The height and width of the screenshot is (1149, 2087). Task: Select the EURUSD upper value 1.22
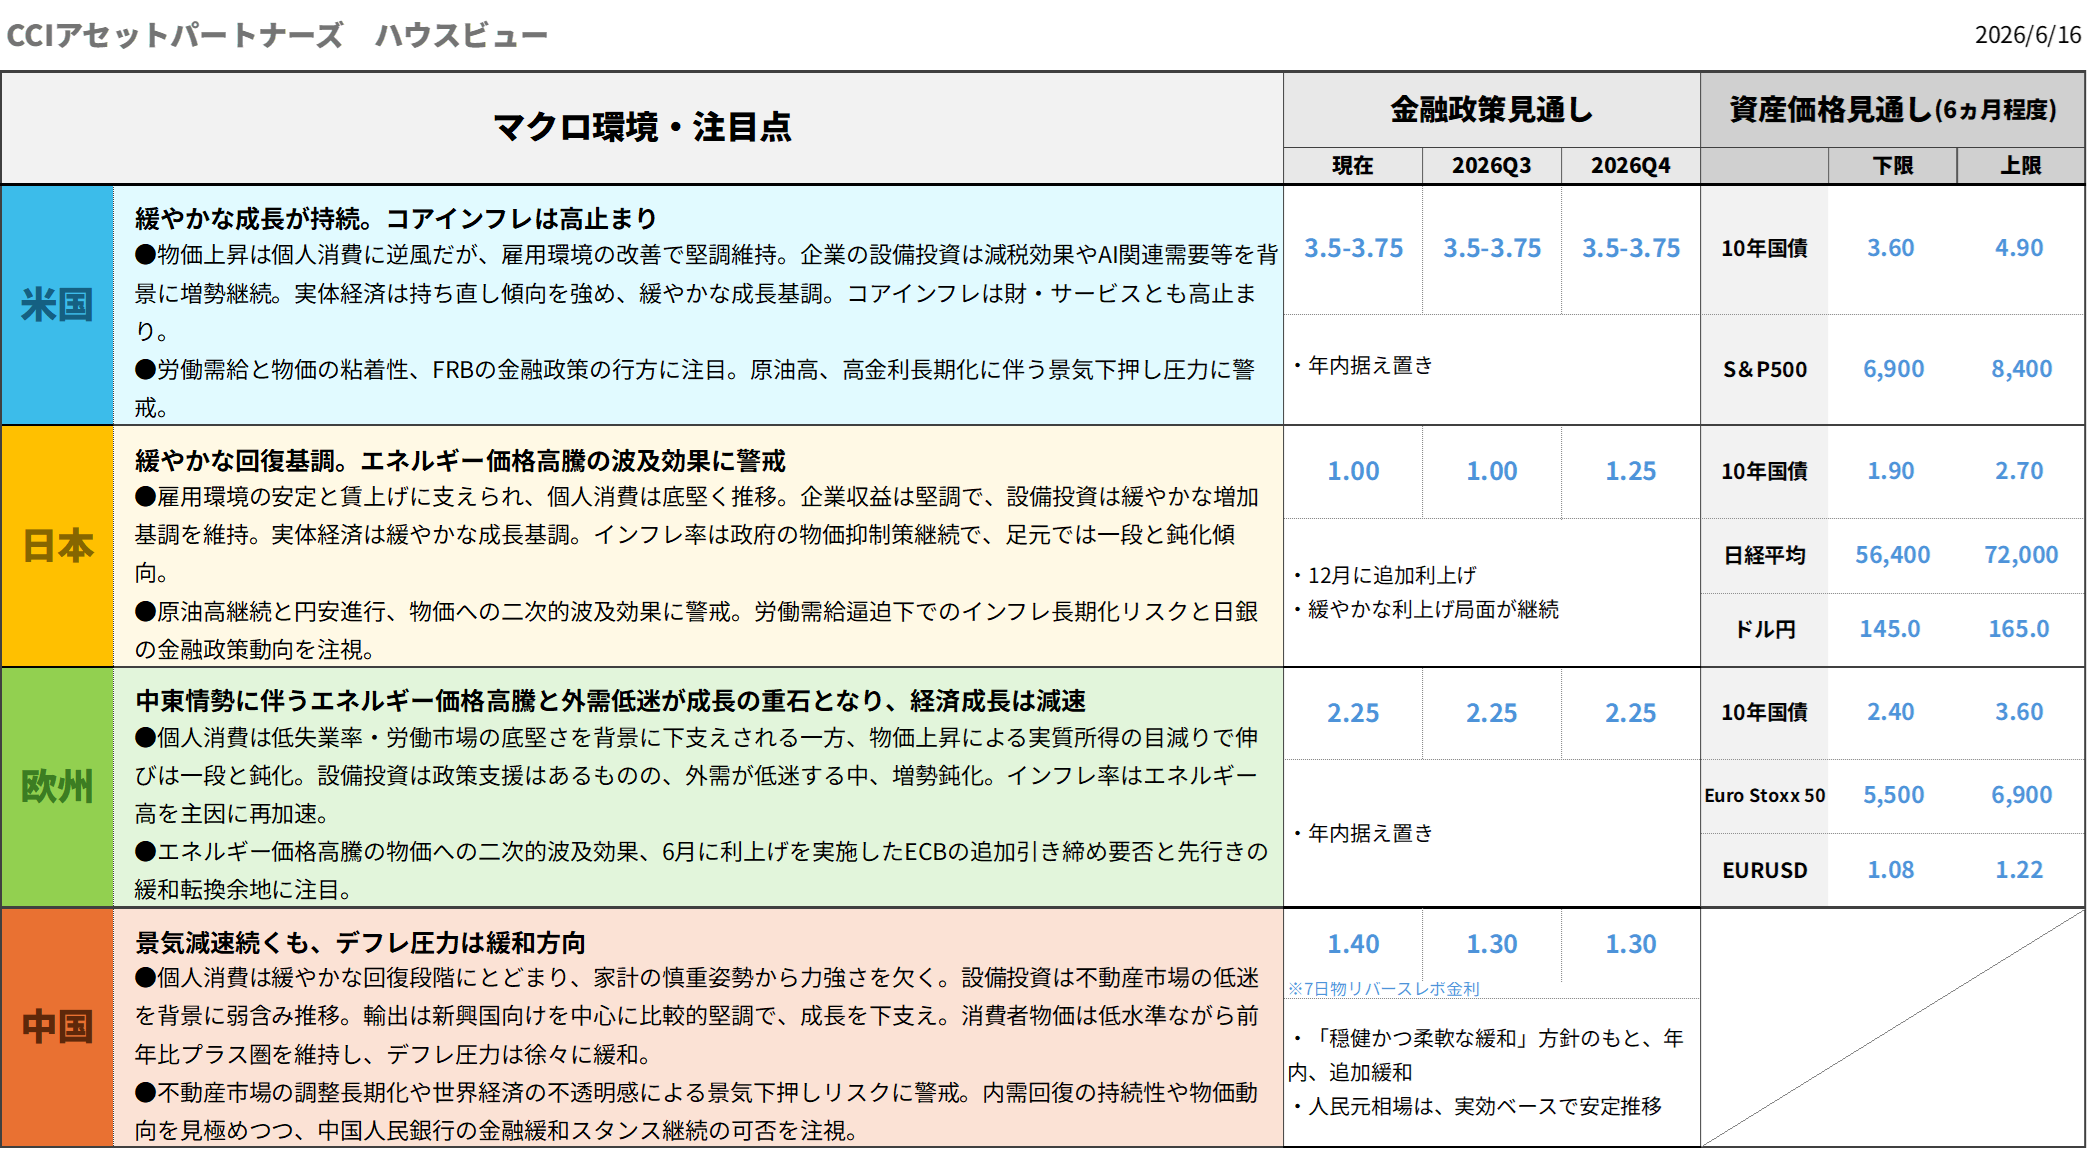pyautogui.click(x=2019, y=870)
